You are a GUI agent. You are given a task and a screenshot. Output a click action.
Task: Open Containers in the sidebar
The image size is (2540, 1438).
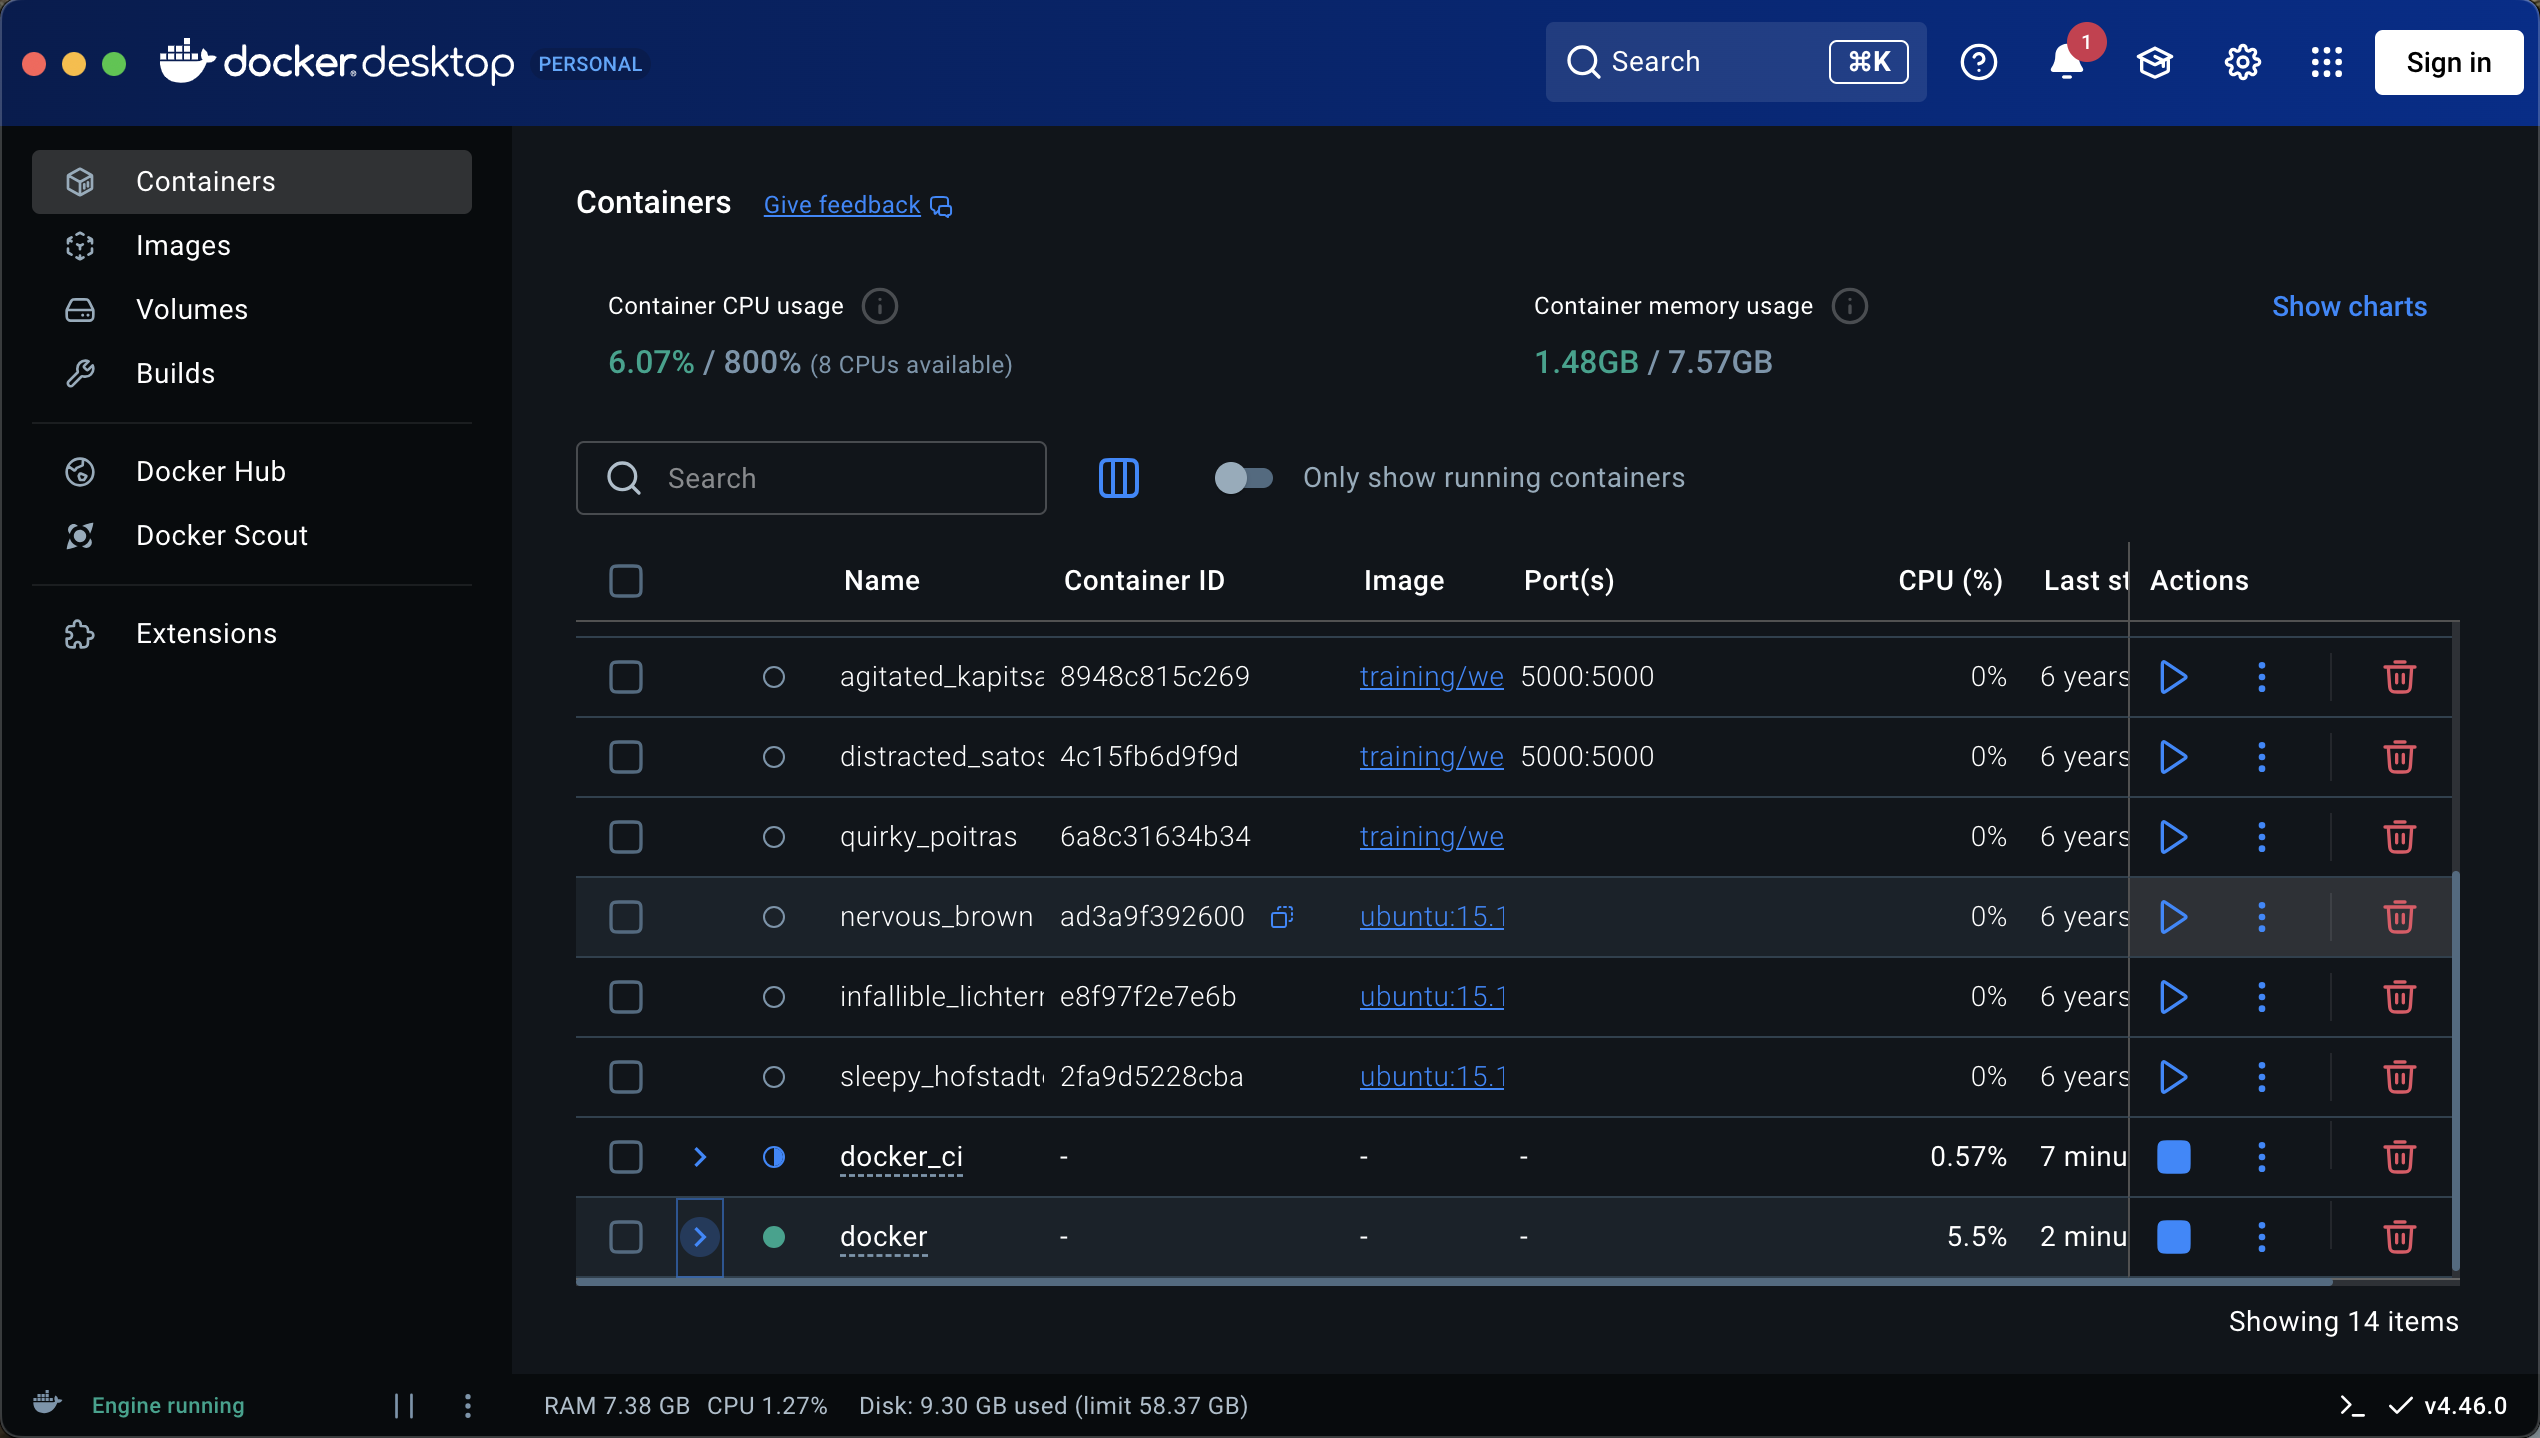252,182
